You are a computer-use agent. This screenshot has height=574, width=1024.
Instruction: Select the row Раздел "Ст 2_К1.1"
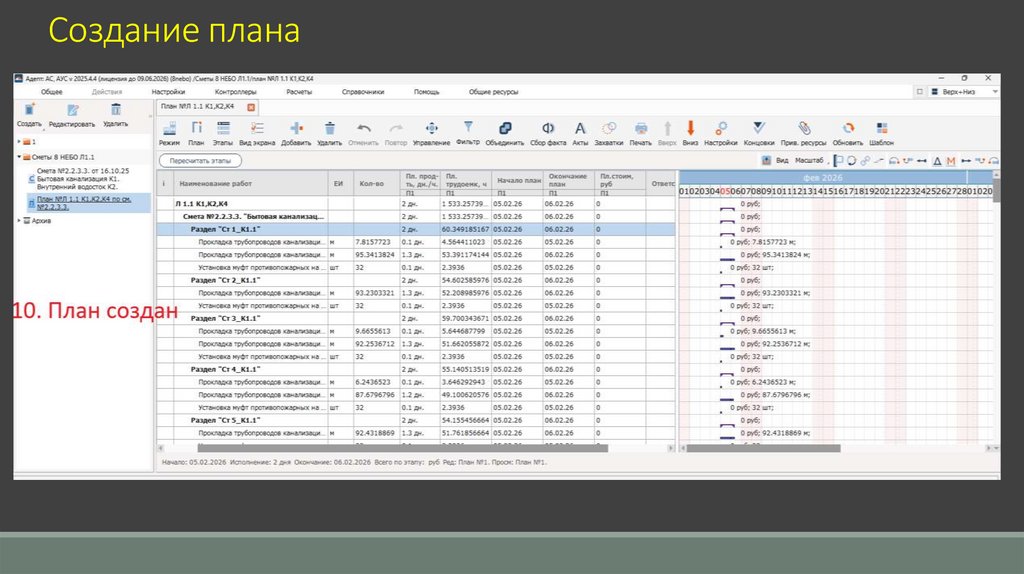pyautogui.click(x=416, y=280)
